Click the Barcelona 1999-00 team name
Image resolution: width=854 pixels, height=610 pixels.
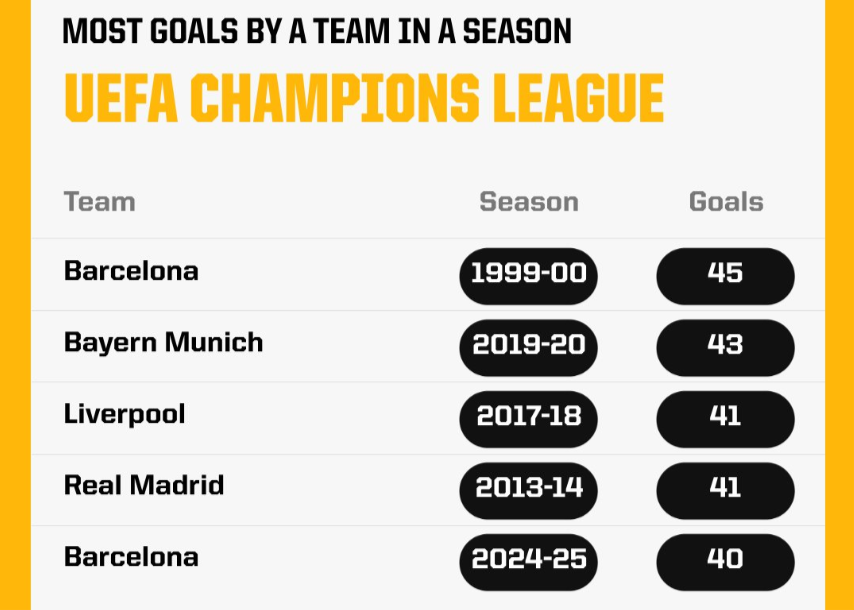(x=131, y=270)
